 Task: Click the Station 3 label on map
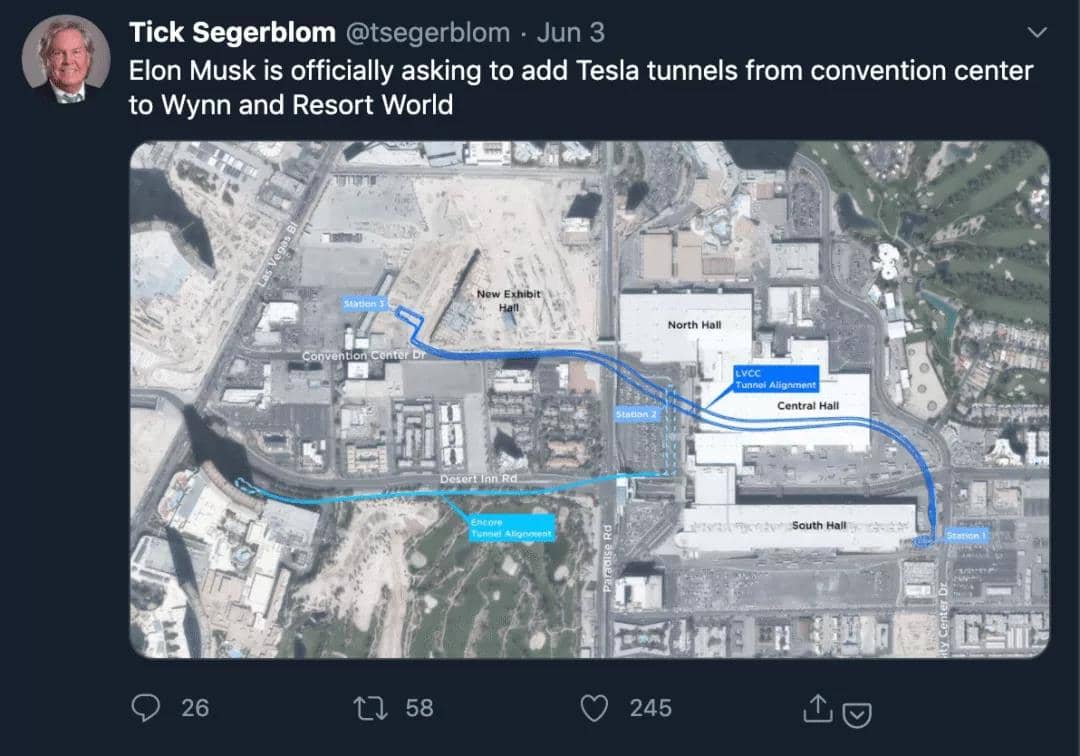[362, 303]
